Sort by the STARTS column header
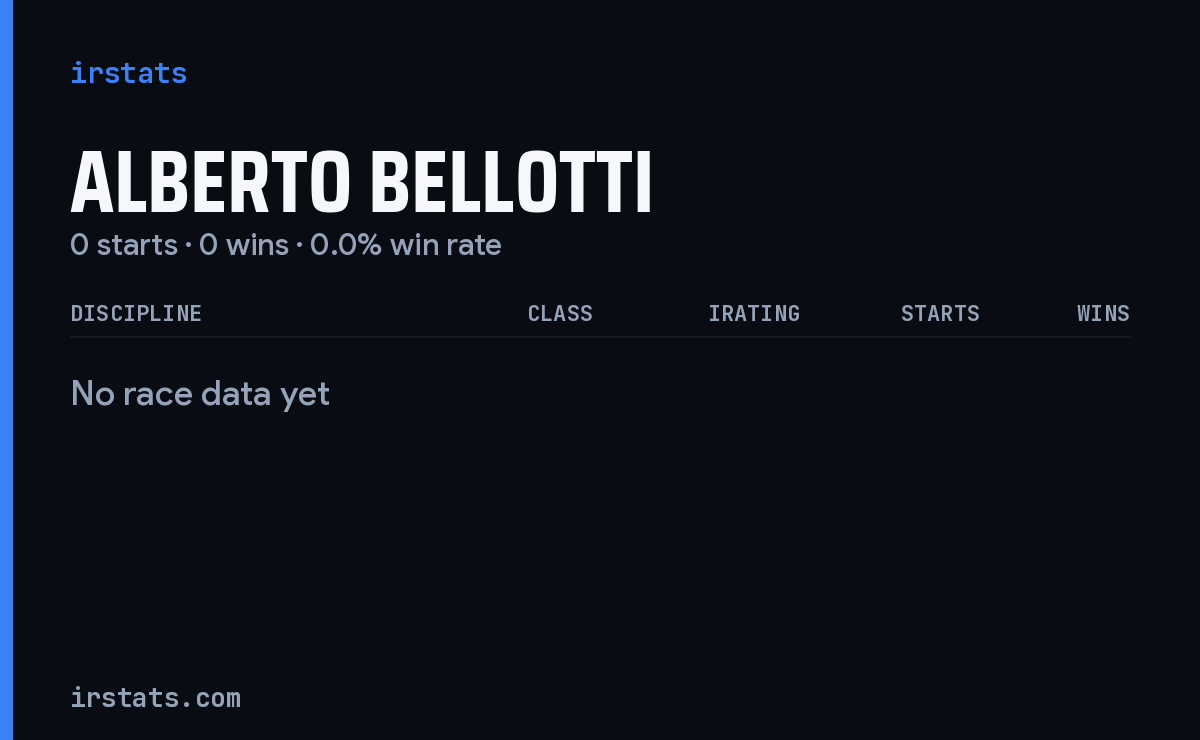 (x=940, y=314)
